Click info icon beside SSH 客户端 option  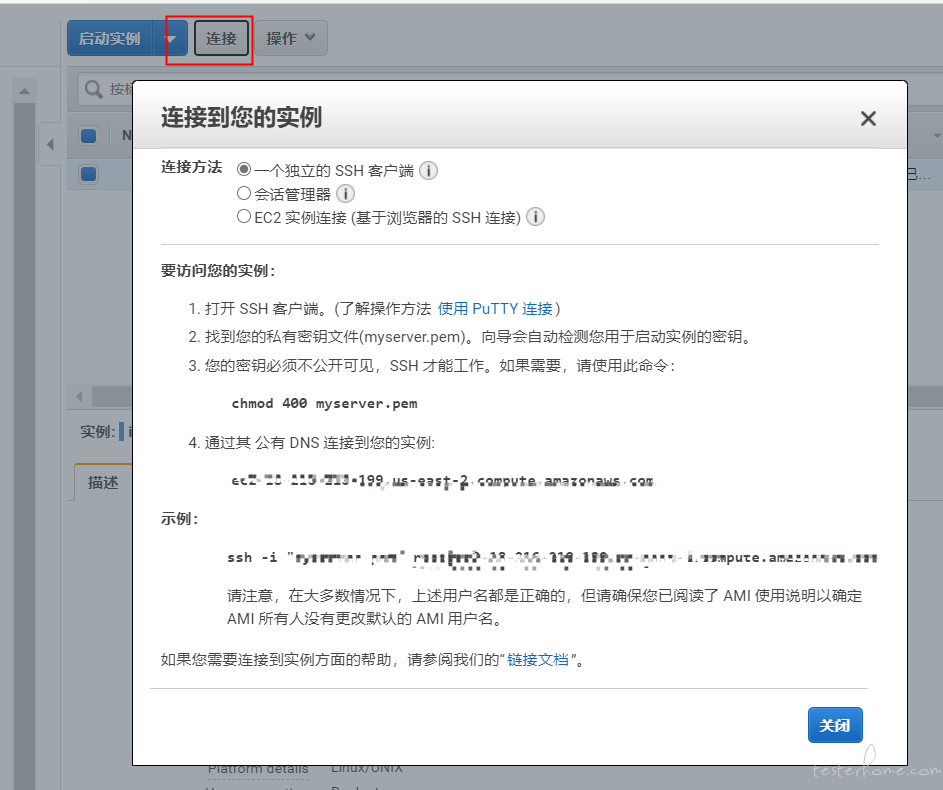pos(428,171)
